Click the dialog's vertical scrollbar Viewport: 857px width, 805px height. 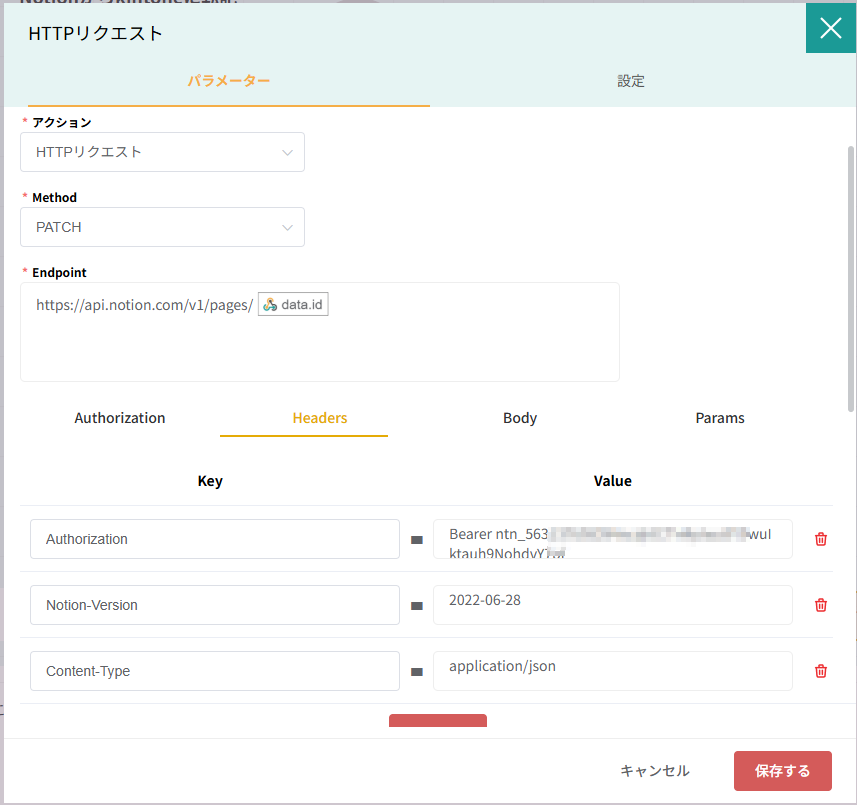[850, 279]
